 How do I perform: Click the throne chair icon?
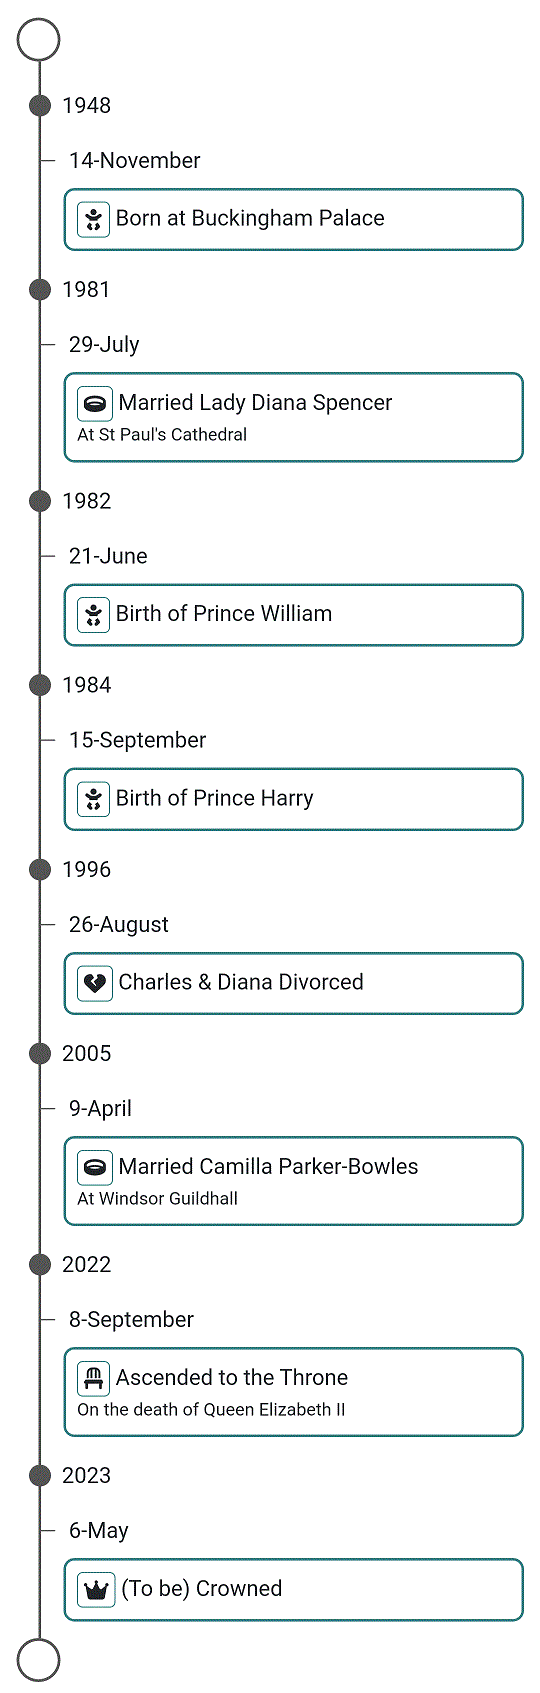(x=94, y=1378)
